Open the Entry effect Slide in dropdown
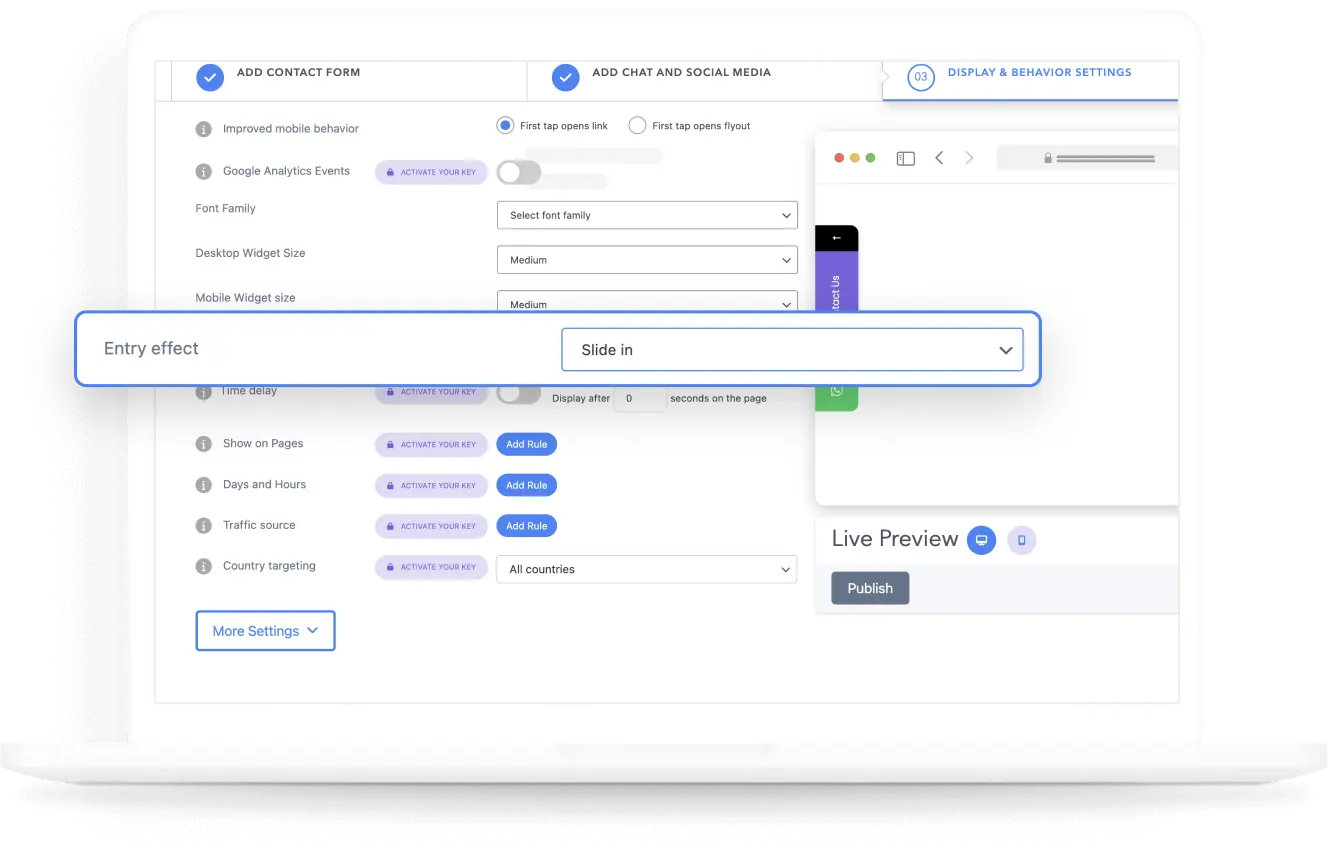Screen dimensions: 1330x860 pyautogui.click(x=792, y=350)
